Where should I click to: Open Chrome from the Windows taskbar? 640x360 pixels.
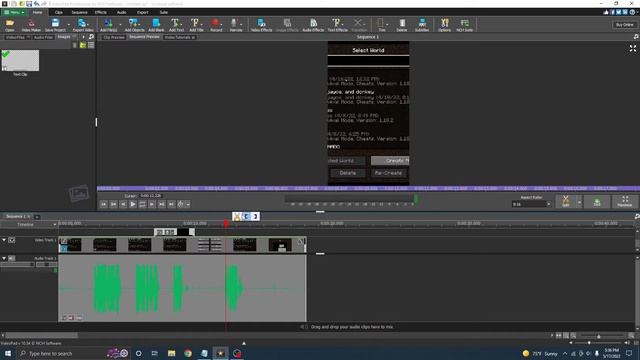pos(188,353)
